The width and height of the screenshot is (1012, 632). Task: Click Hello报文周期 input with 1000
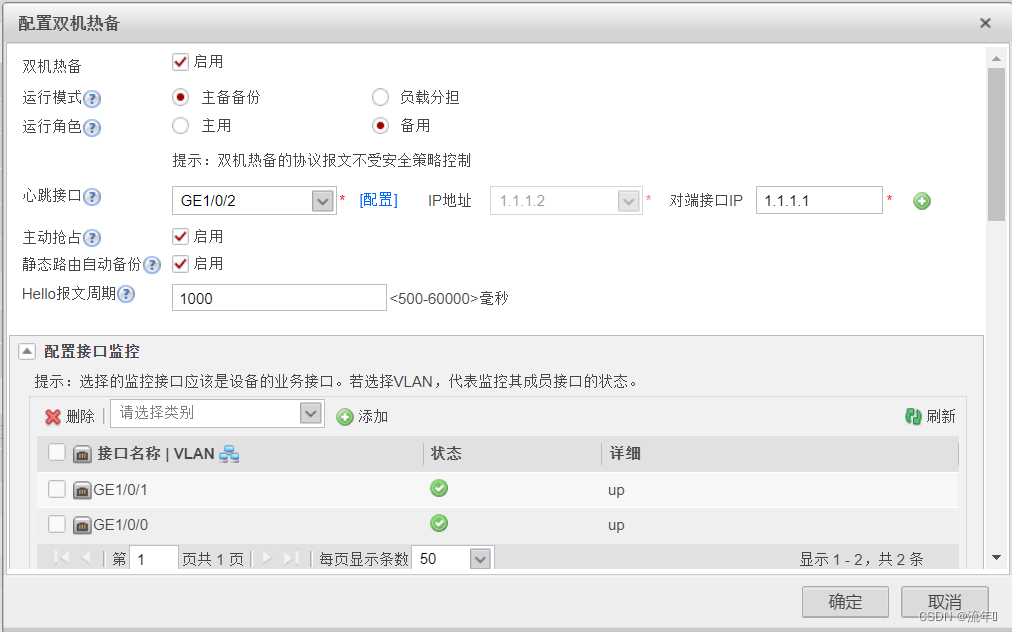279,298
